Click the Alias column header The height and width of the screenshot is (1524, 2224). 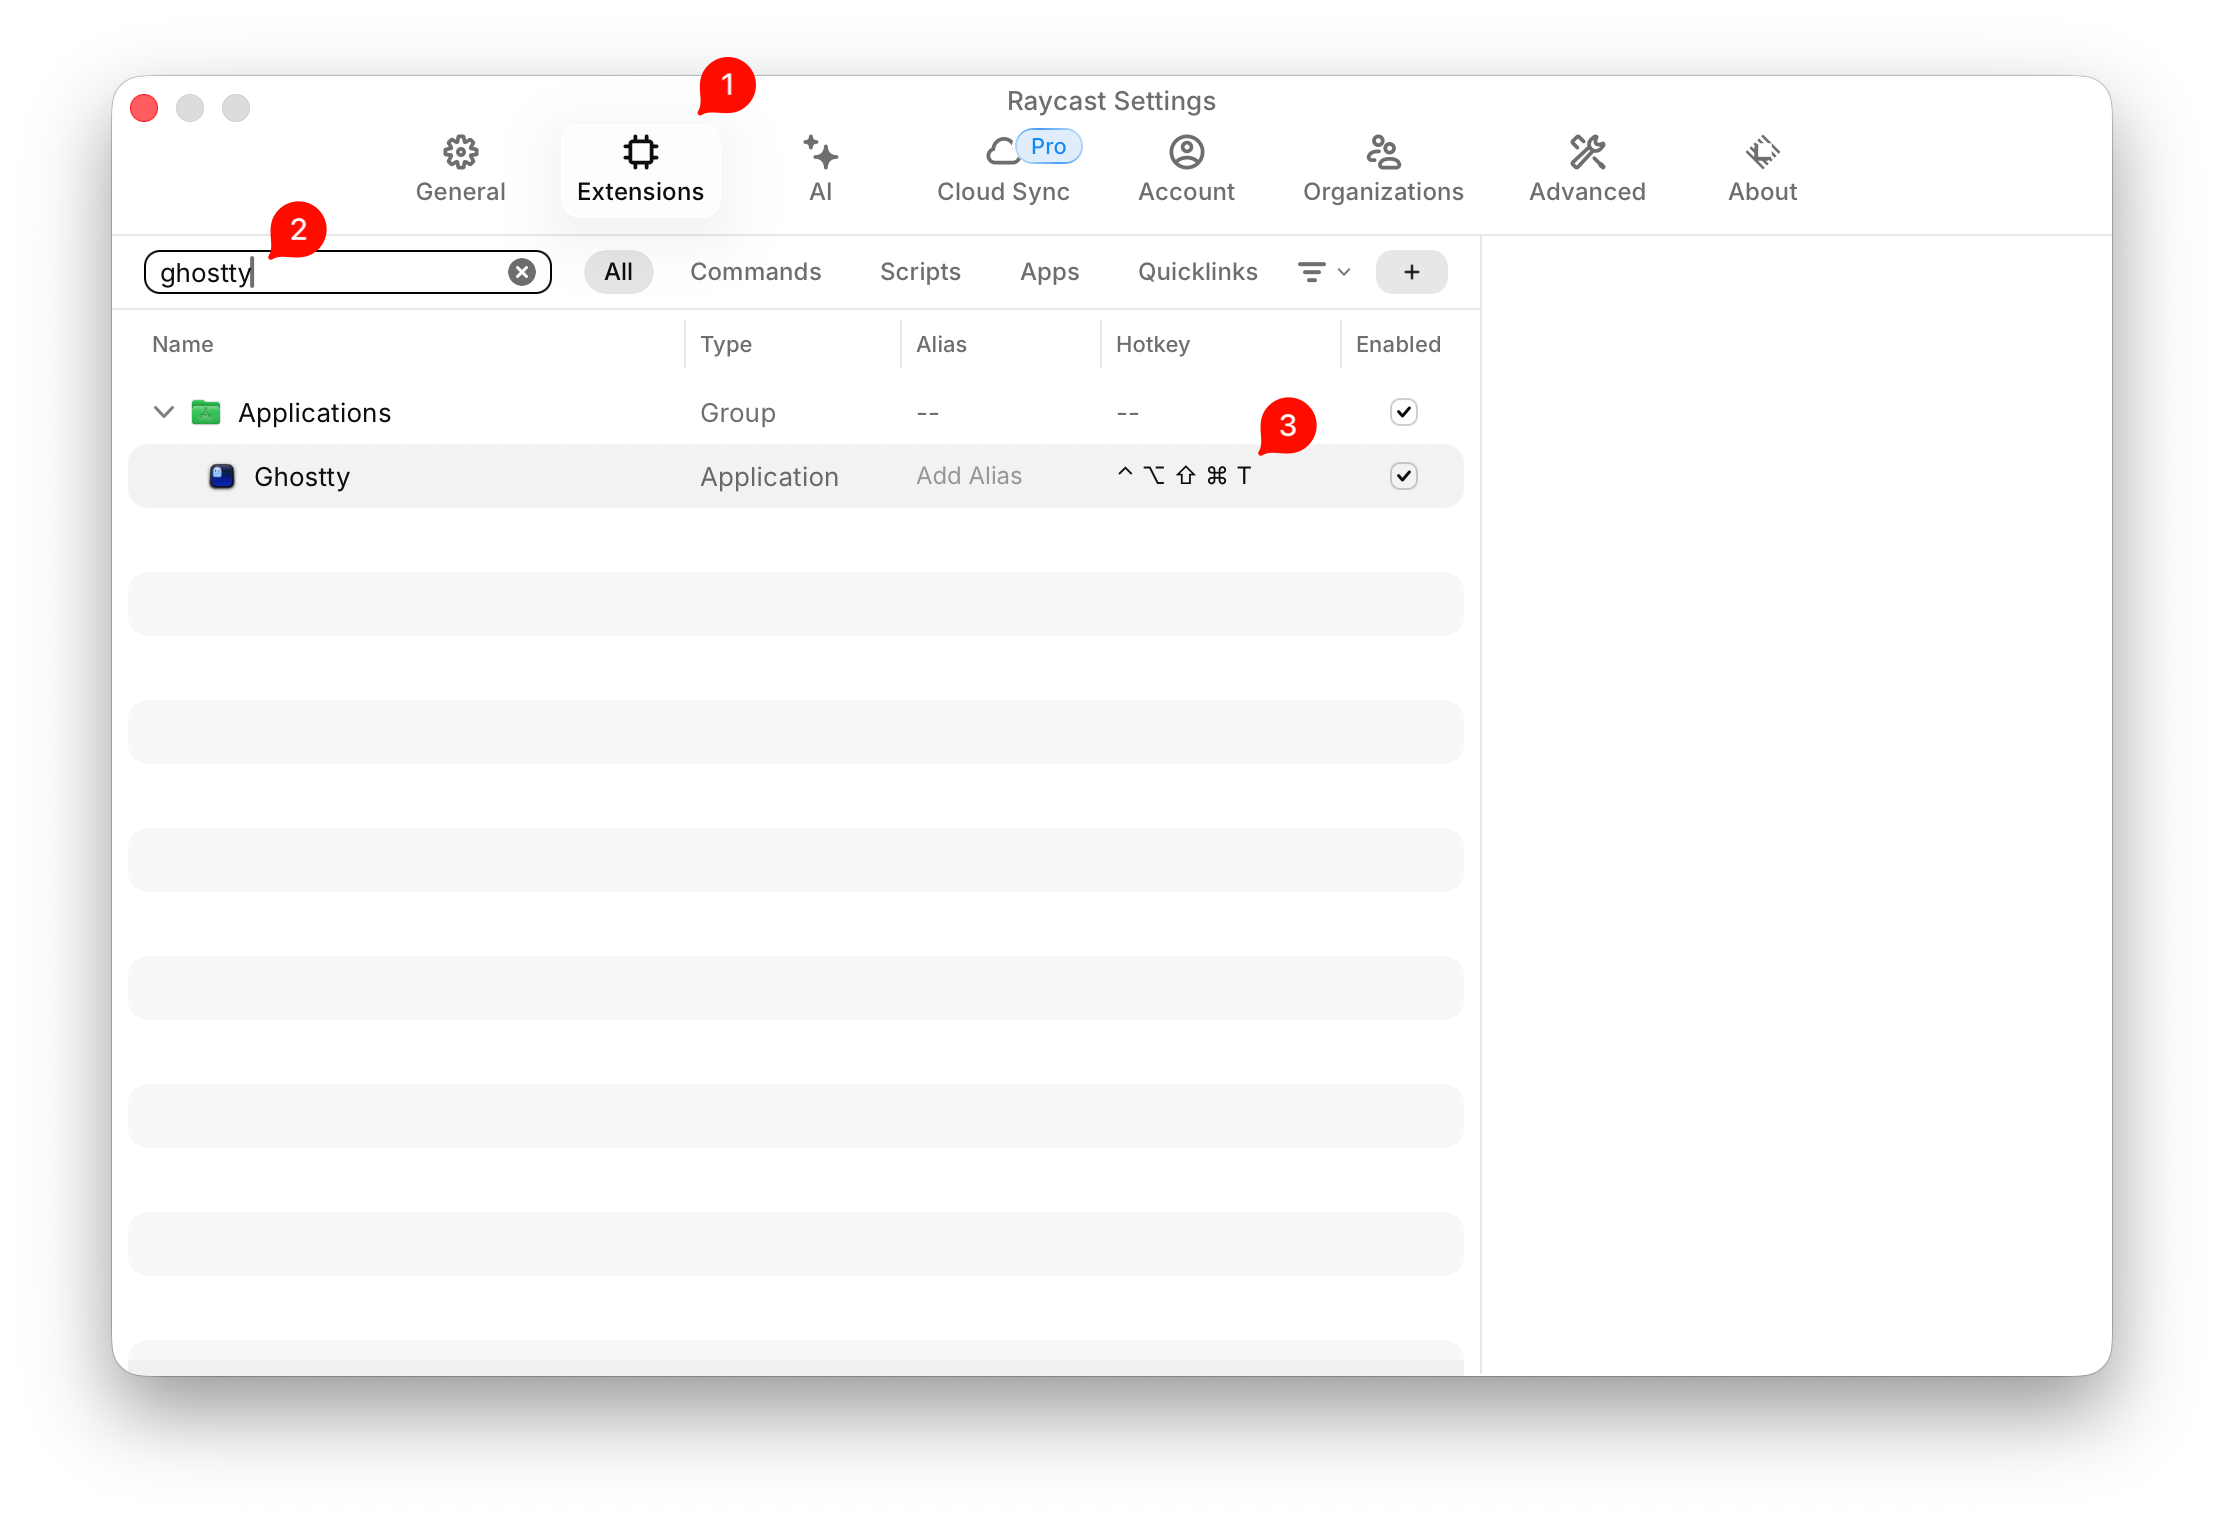click(941, 344)
